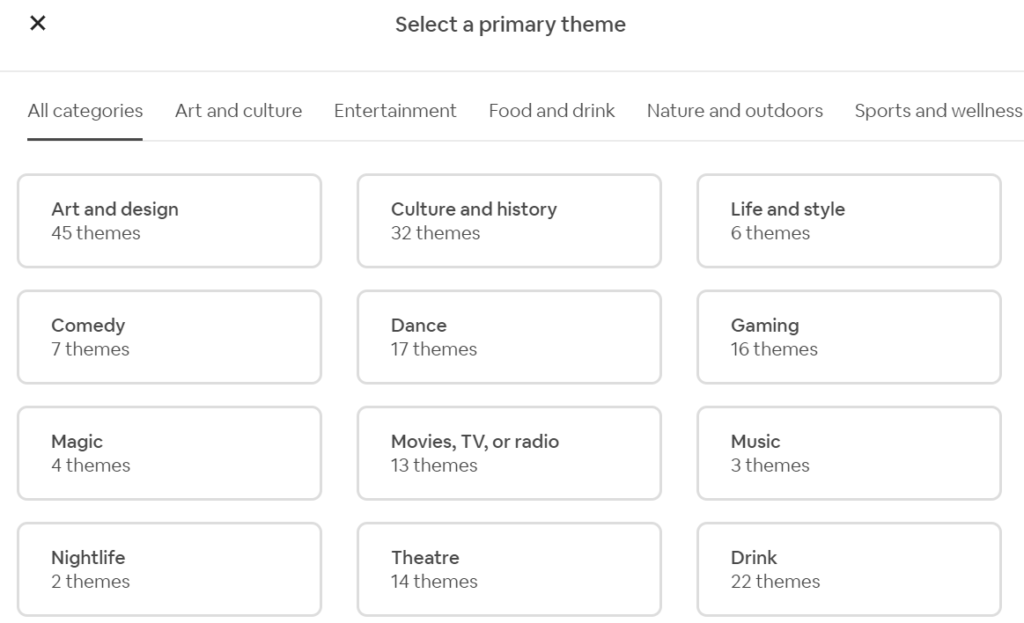The width and height of the screenshot is (1024, 623).
Task: Close the theme selection dialog
Action: [x=38, y=23]
